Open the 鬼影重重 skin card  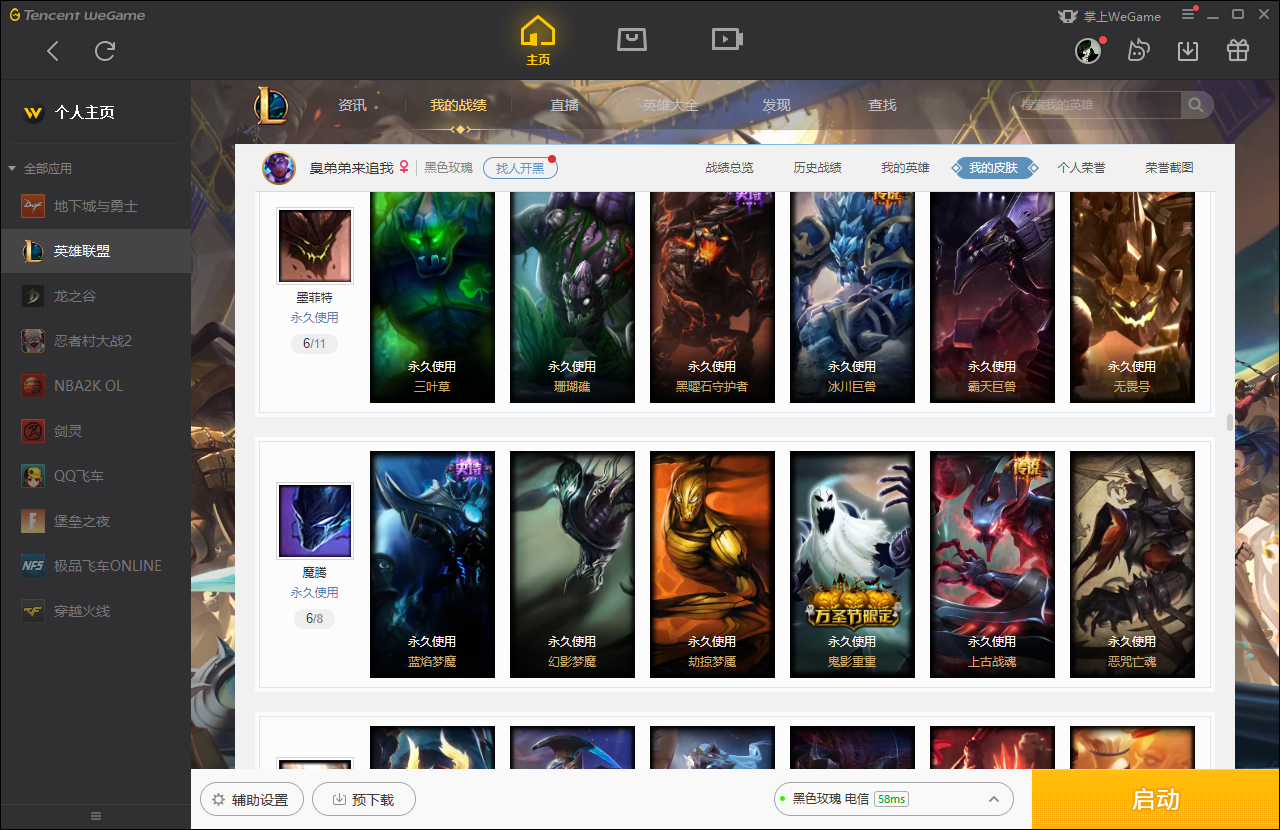coord(852,564)
